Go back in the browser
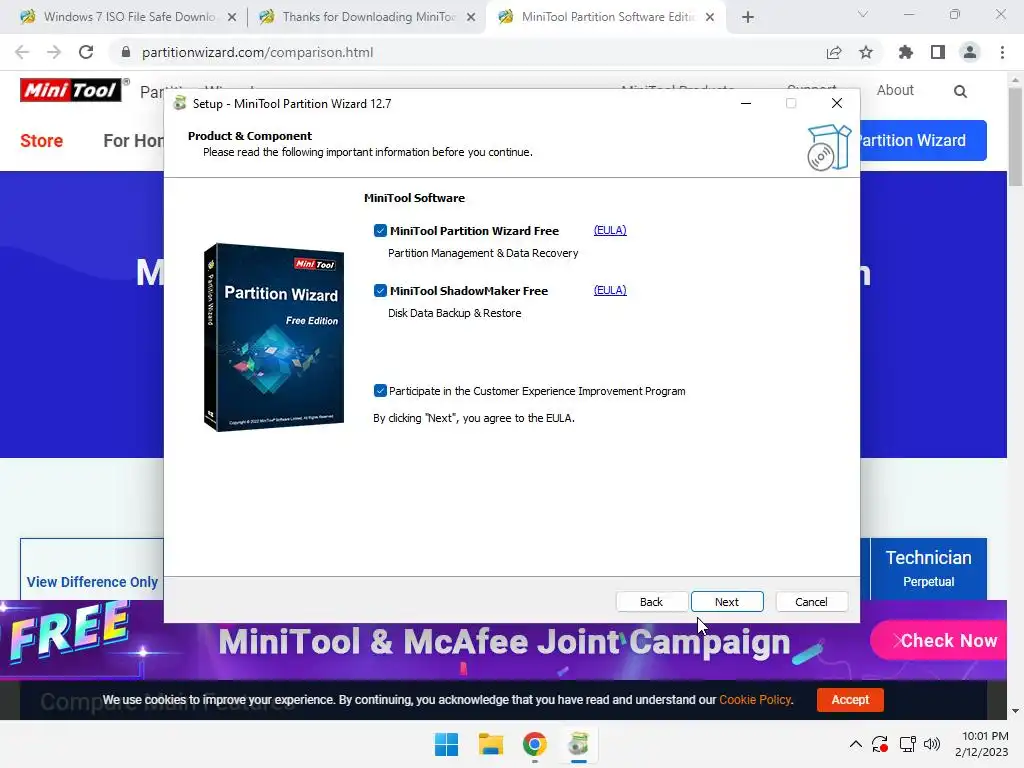 tap(22, 52)
